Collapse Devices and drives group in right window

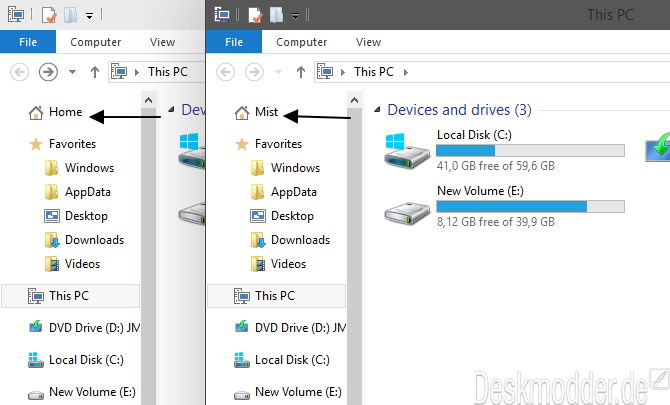tap(377, 110)
